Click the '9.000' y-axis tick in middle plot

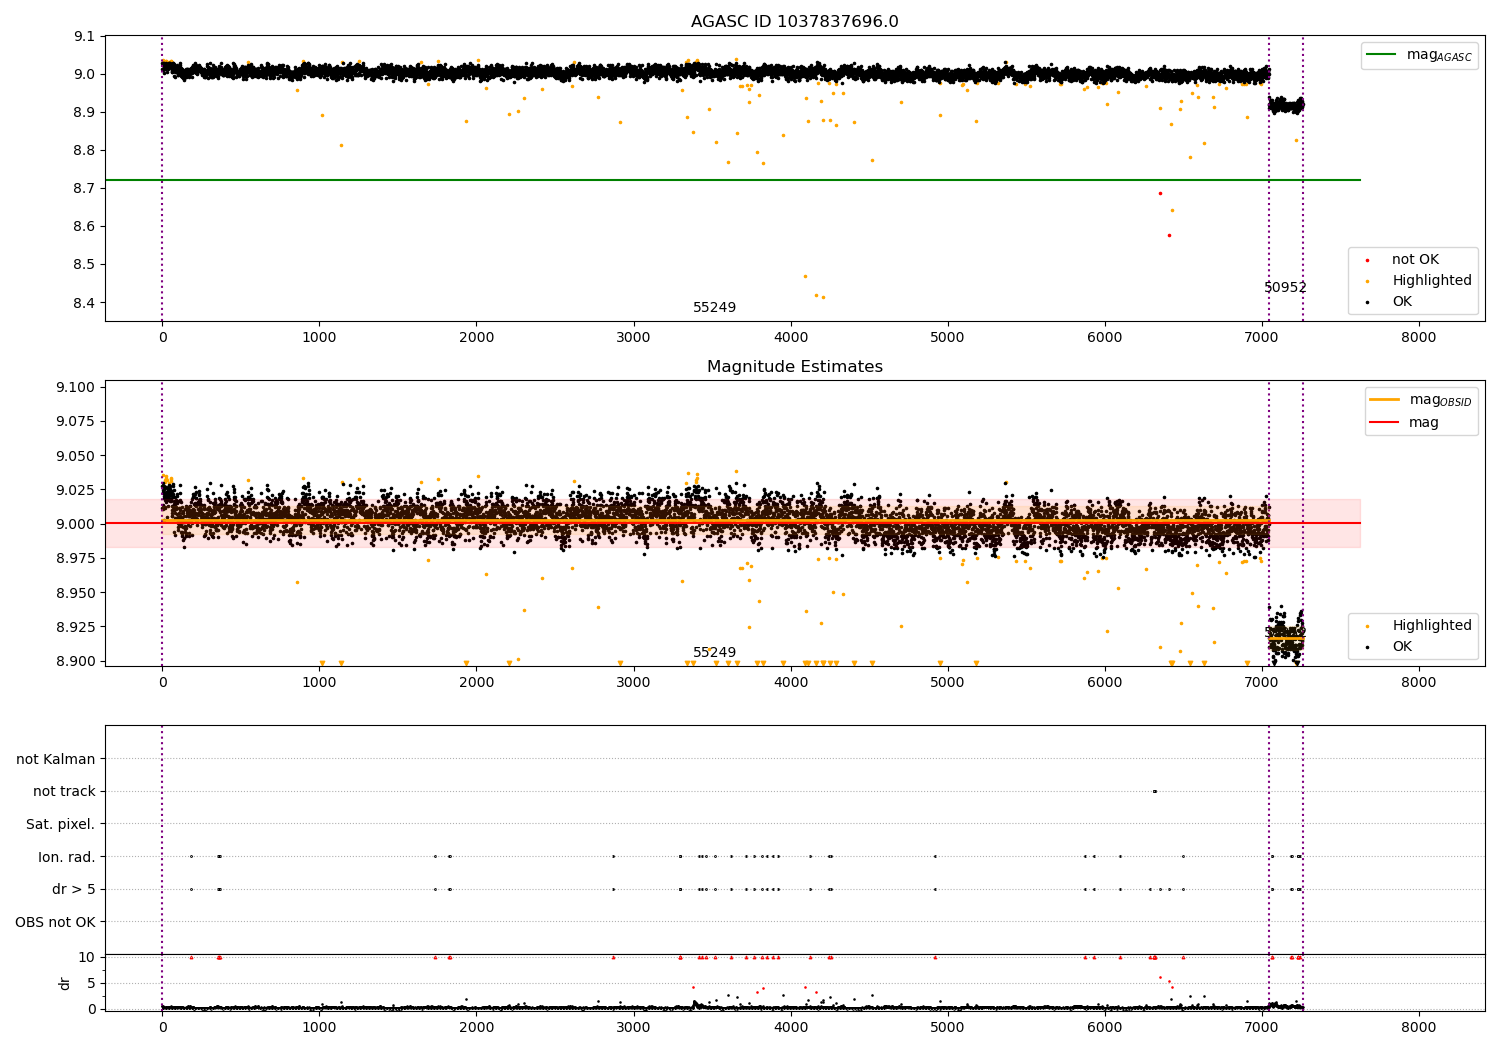76,524
